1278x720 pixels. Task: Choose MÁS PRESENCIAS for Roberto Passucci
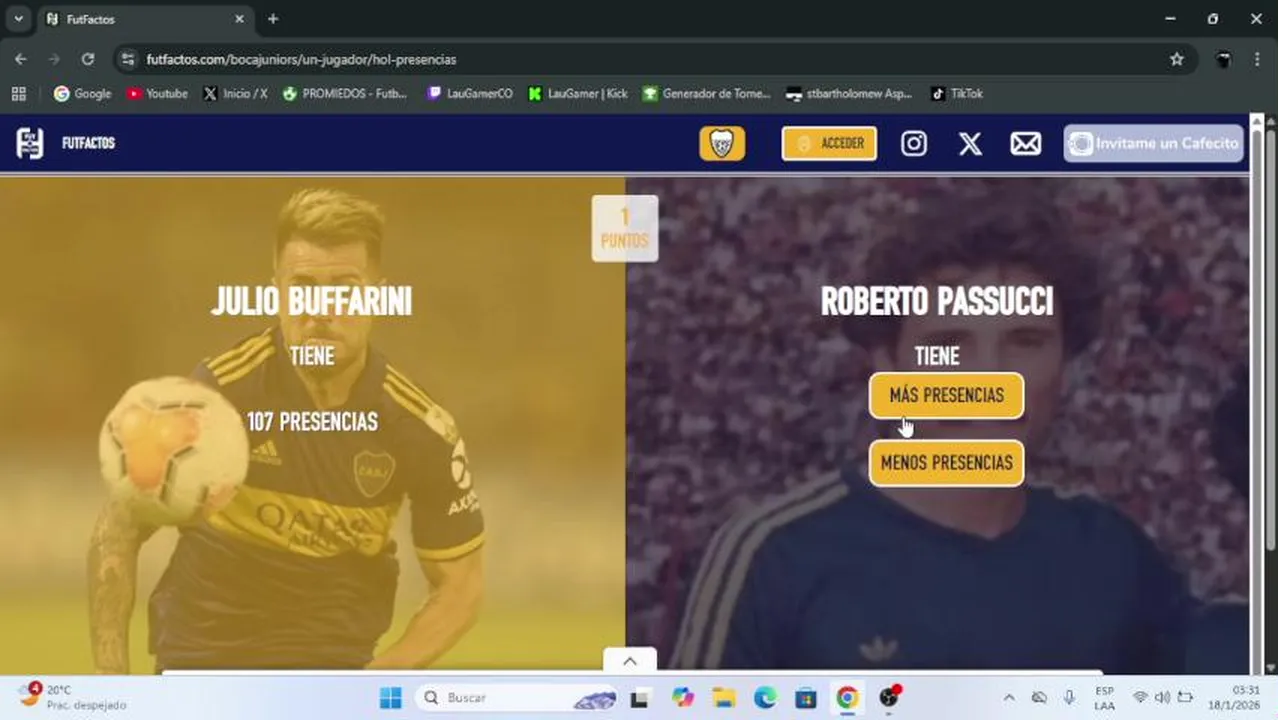(946, 396)
